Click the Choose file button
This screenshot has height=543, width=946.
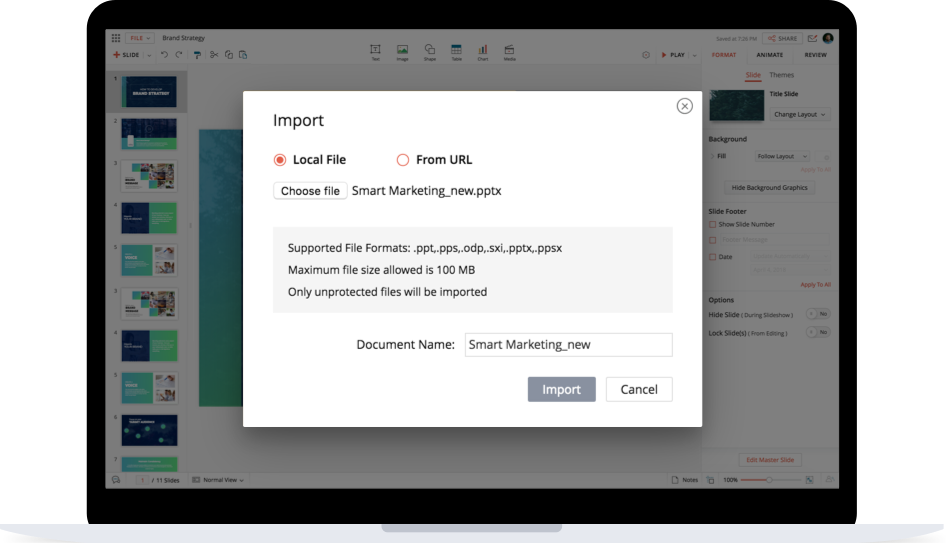pyautogui.click(x=310, y=191)
